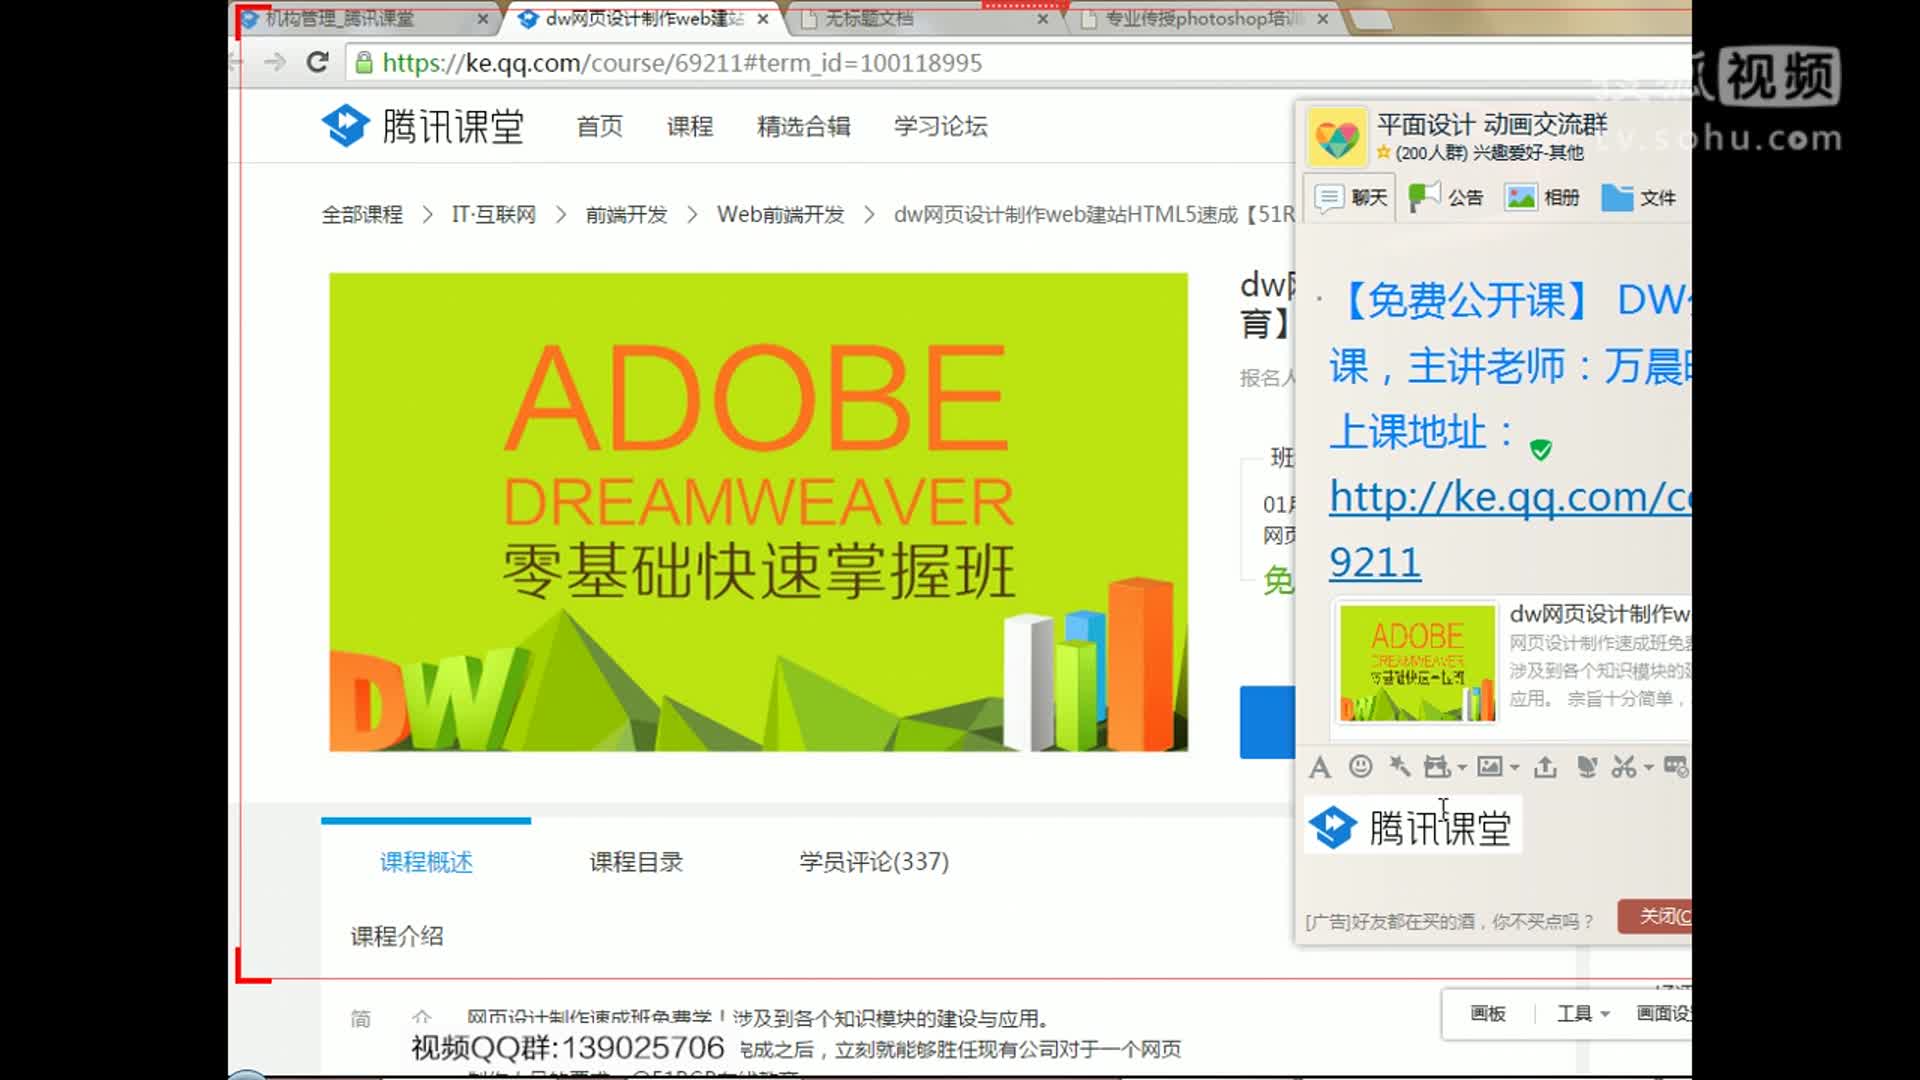This screenshot has width=1920, height=1080.
Task: Click the green padlock security icon
Action: pyautogui.click(x=364, y=63)
